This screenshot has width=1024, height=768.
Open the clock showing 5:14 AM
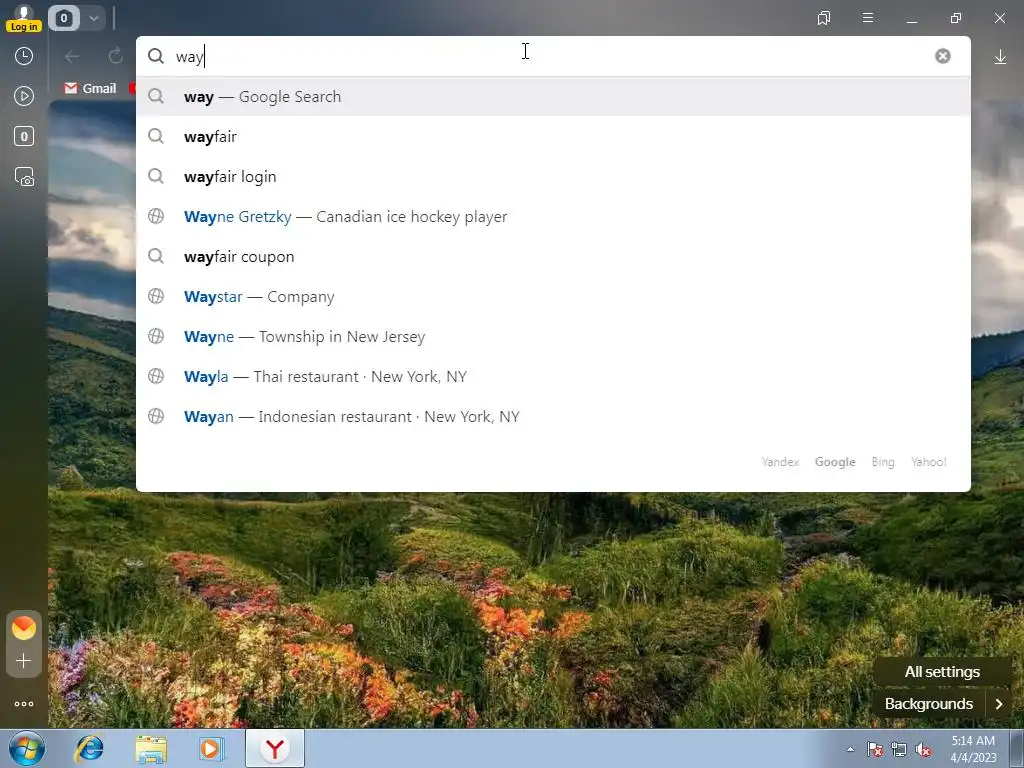(973, 749)
